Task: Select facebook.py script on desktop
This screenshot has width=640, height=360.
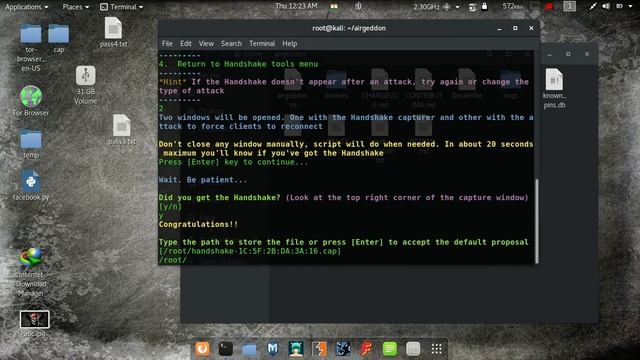Action: [31, 186]
